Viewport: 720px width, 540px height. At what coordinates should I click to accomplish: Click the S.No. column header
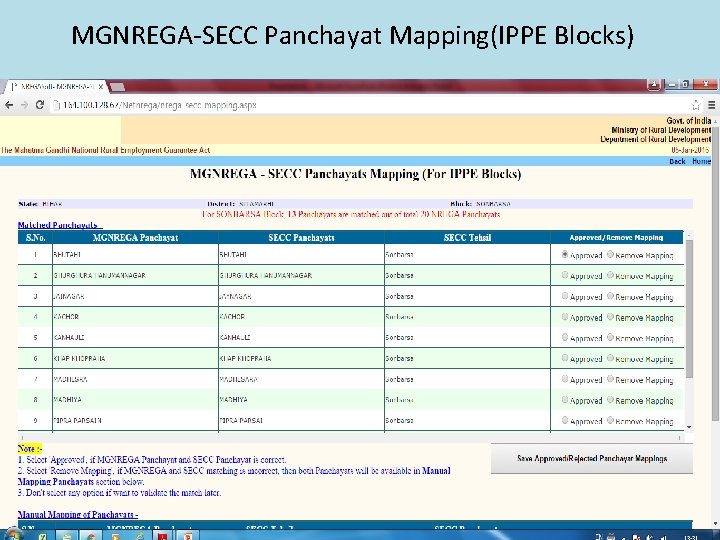pyautogui.click(x=35, y=237)
